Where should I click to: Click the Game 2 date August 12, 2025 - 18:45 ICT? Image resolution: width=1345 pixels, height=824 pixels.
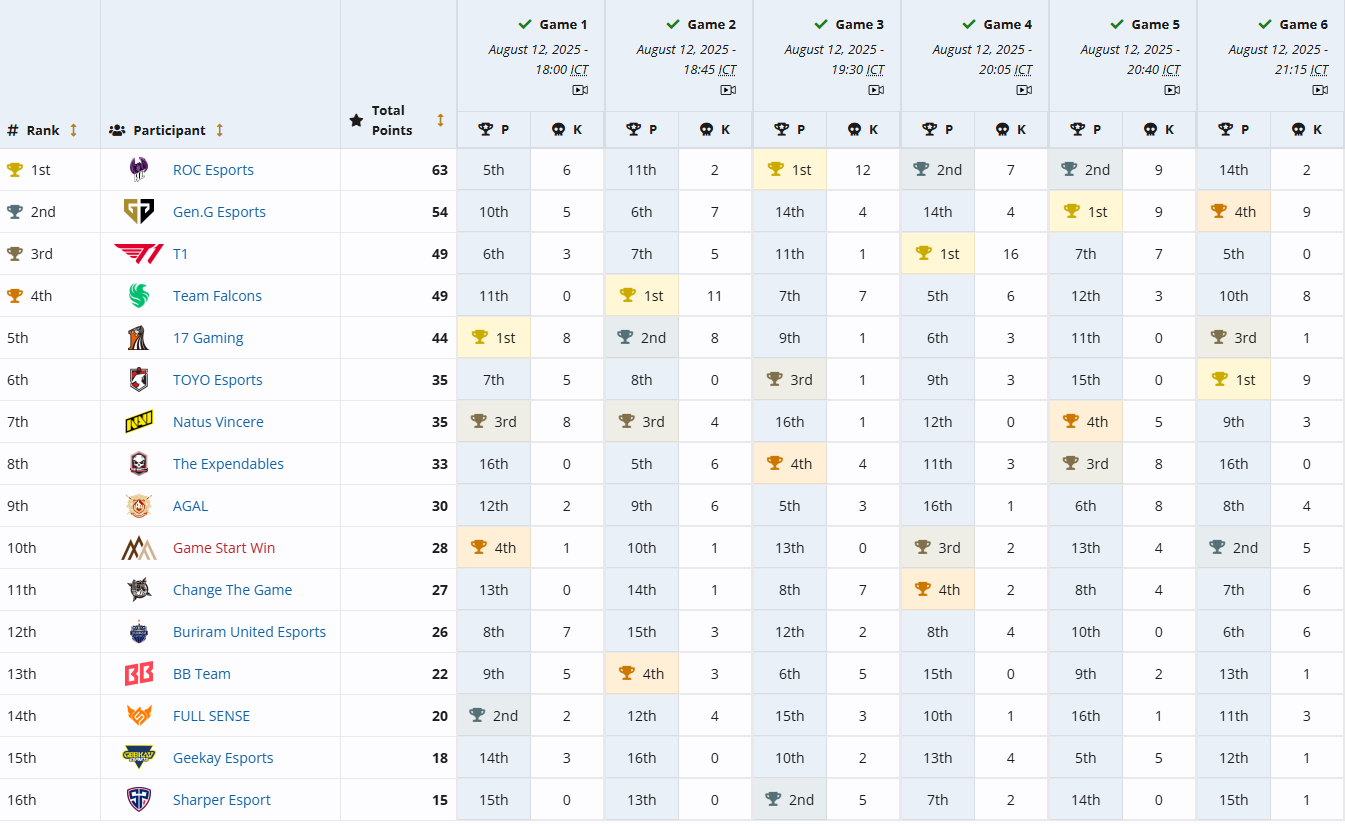686,59
